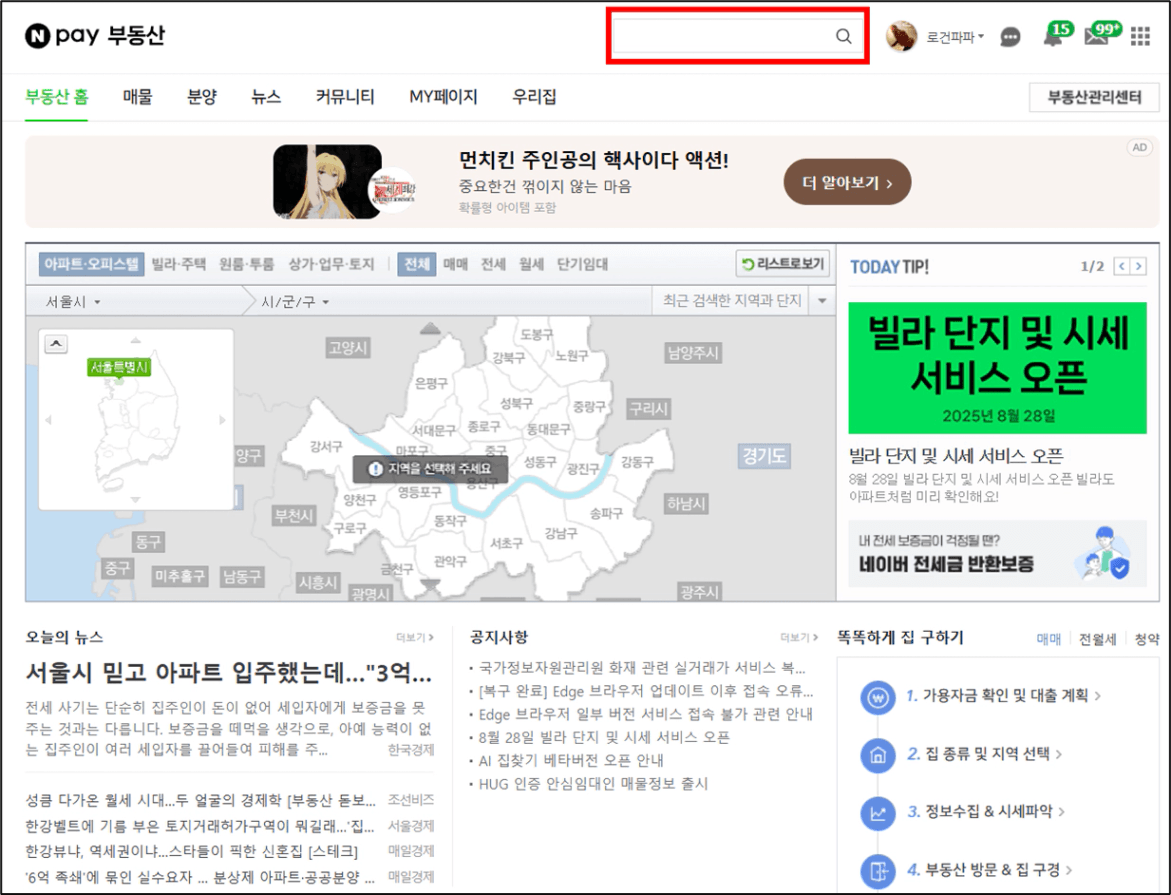Click the 리스트로보기 button
Image resolution: width=1171 pixels, height=895 pixels.
[x=782, y=264]
